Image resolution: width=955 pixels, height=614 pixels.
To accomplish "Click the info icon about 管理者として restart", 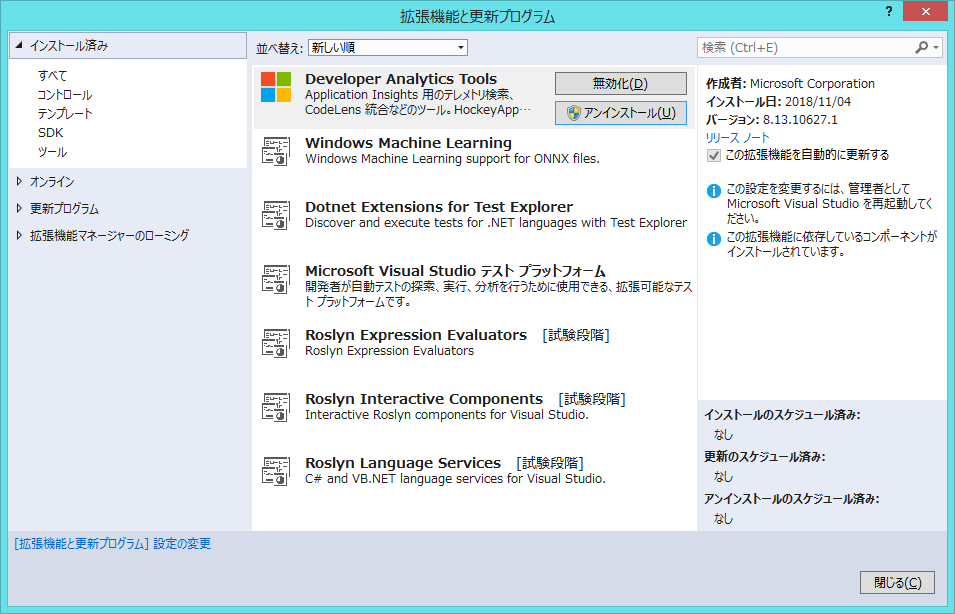I will tap(714, 191).
